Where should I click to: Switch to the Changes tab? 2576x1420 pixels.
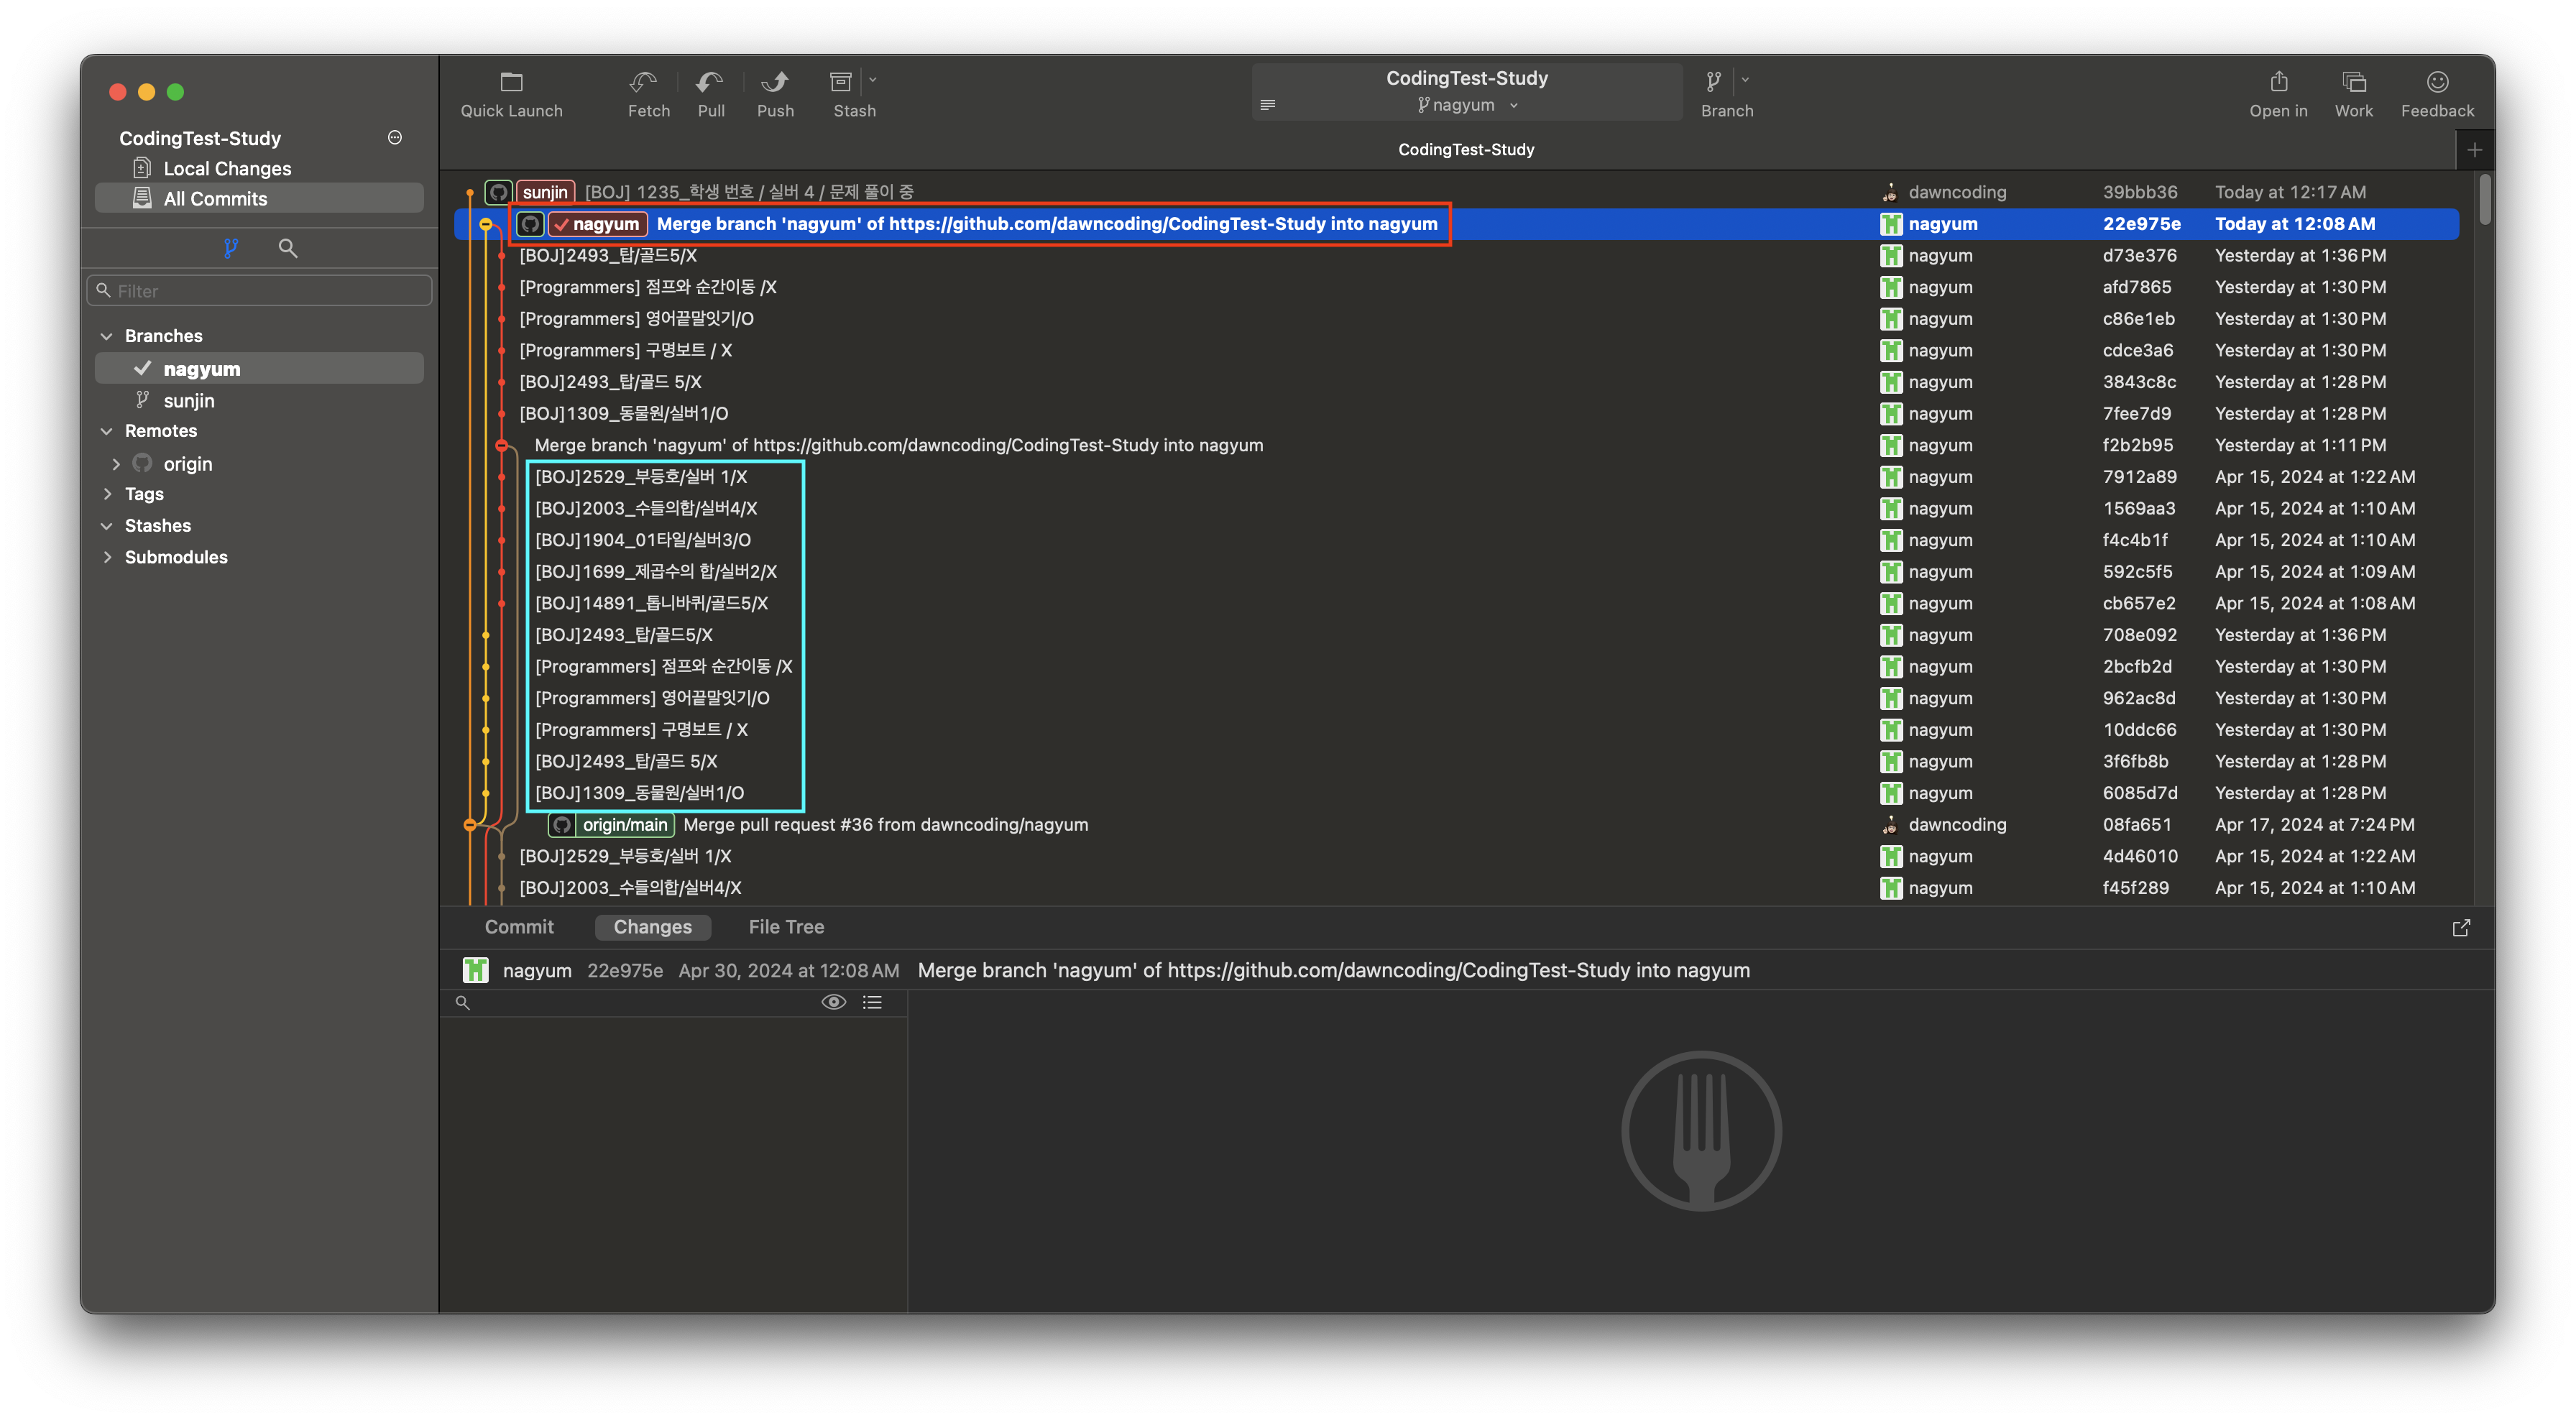pos(653,927)
